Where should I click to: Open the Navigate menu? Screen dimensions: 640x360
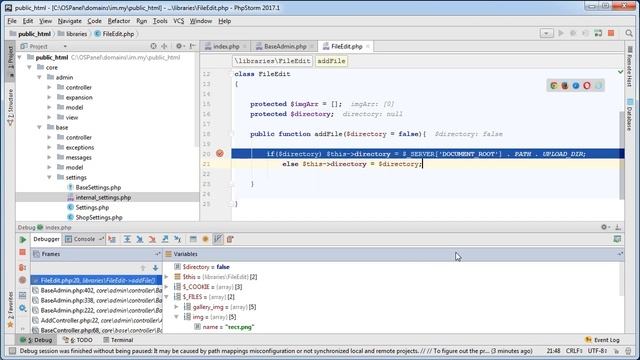(x=69, y=21)
